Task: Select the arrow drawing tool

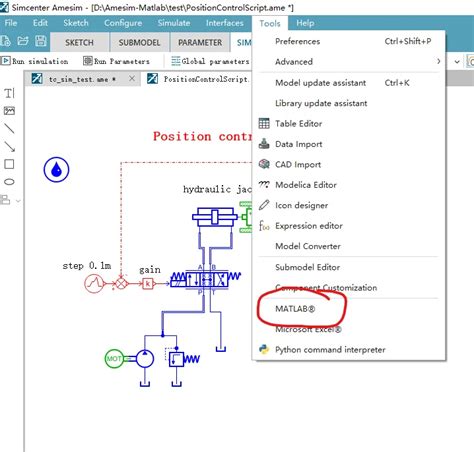Action: point(9,146)
